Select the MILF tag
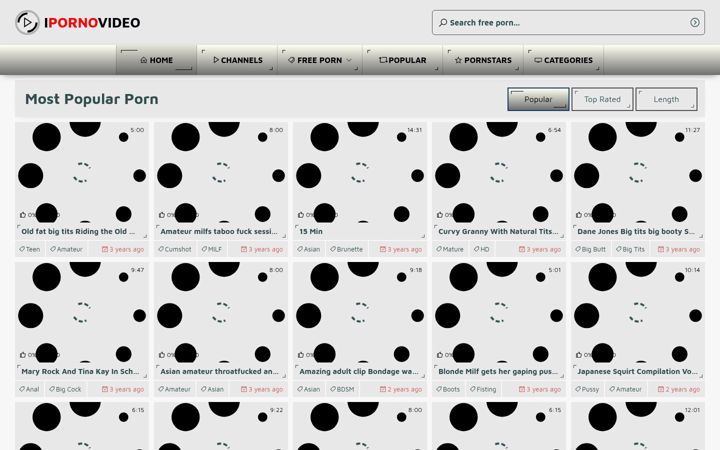This screenshot has height=450, width=720. (x=211, y=249)
